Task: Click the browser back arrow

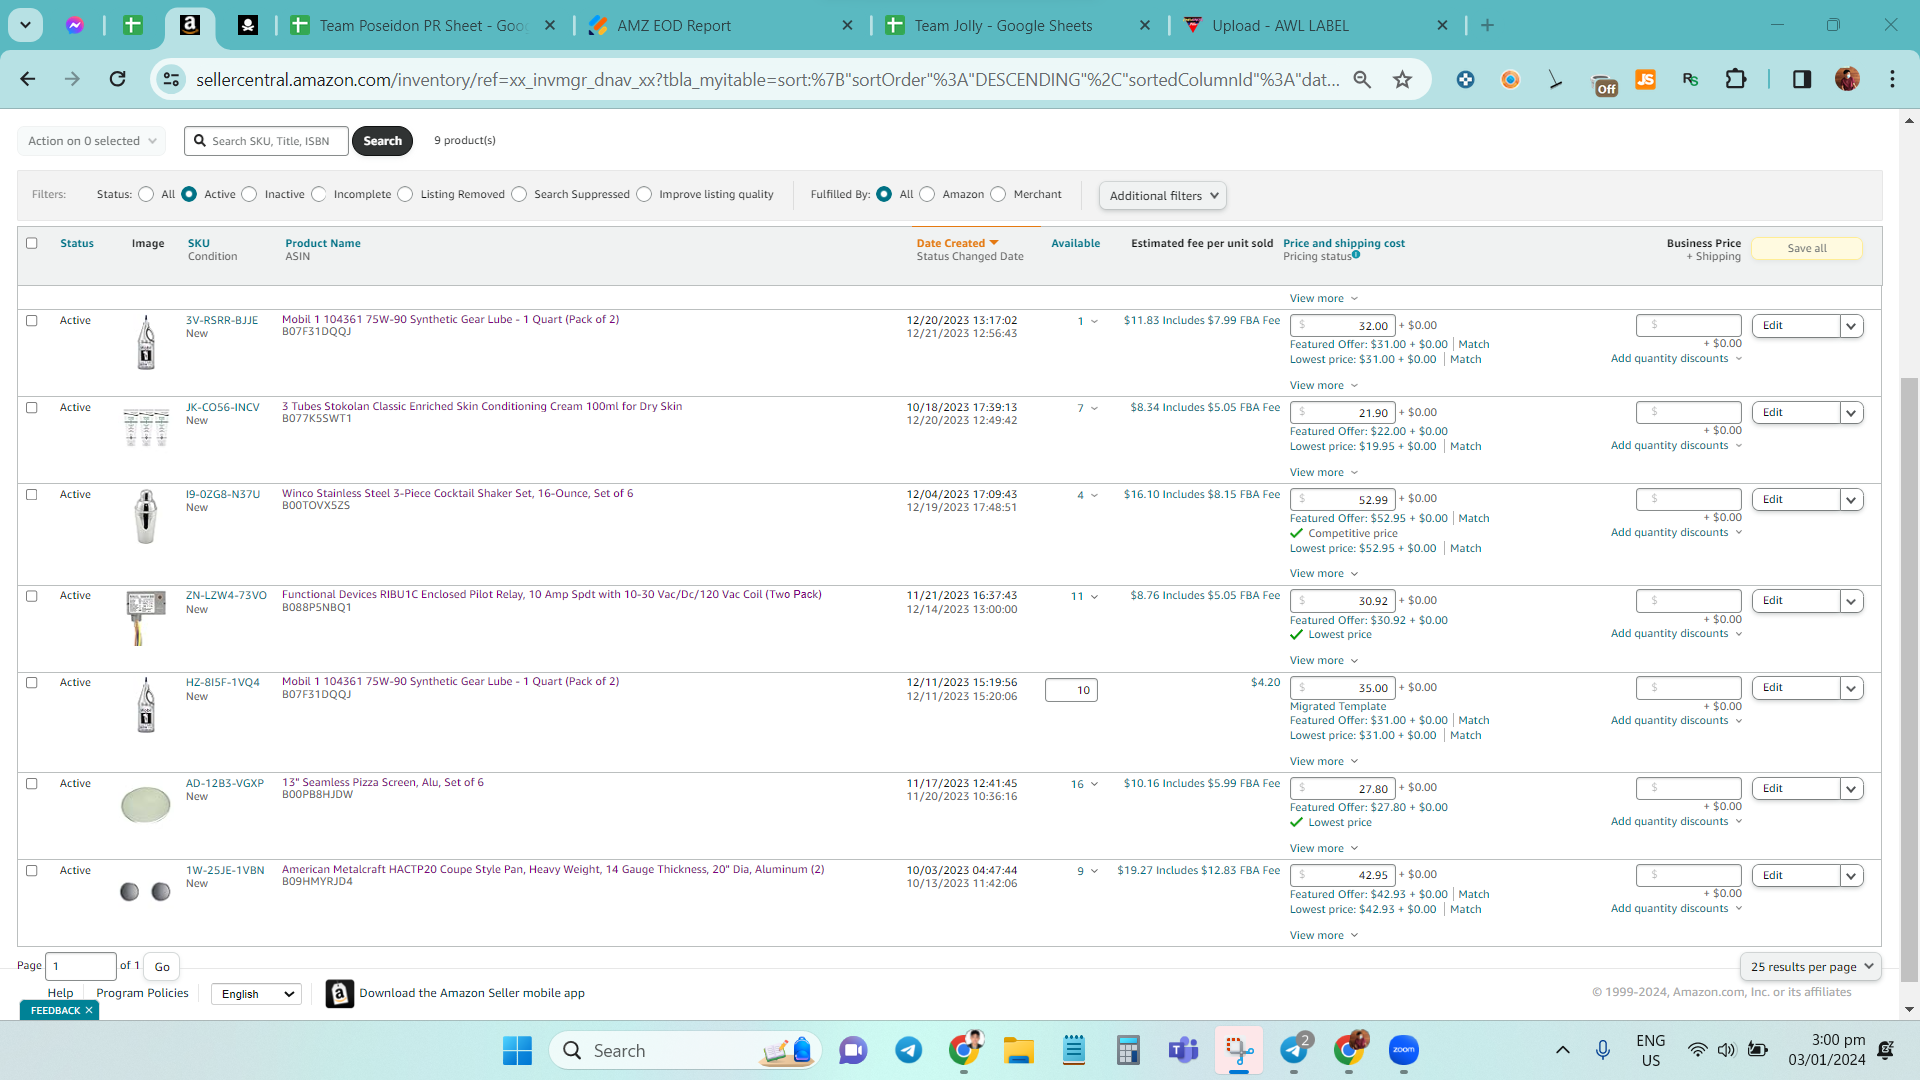Action: [x=28, y=79]
